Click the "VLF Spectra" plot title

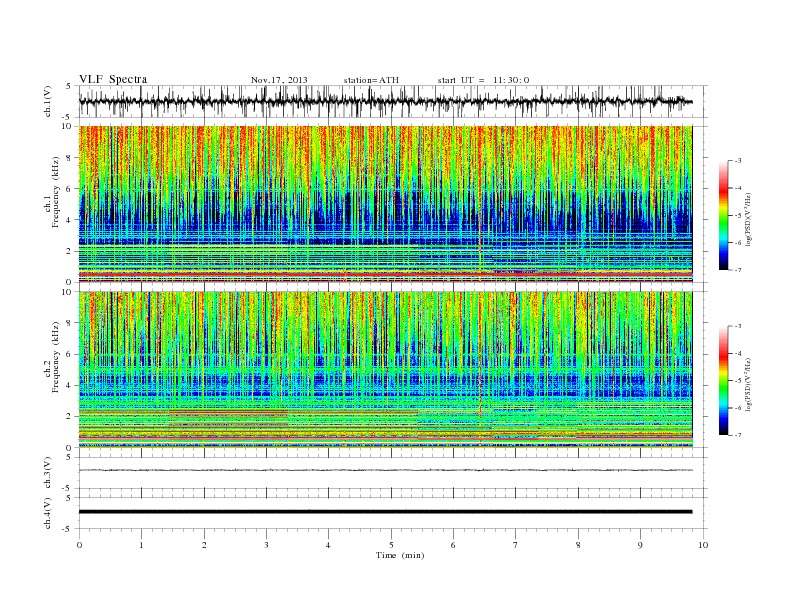pos(113,79)
